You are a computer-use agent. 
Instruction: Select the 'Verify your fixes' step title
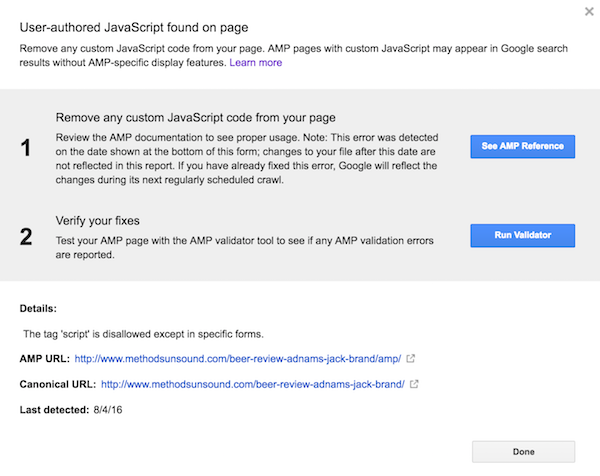98,221
